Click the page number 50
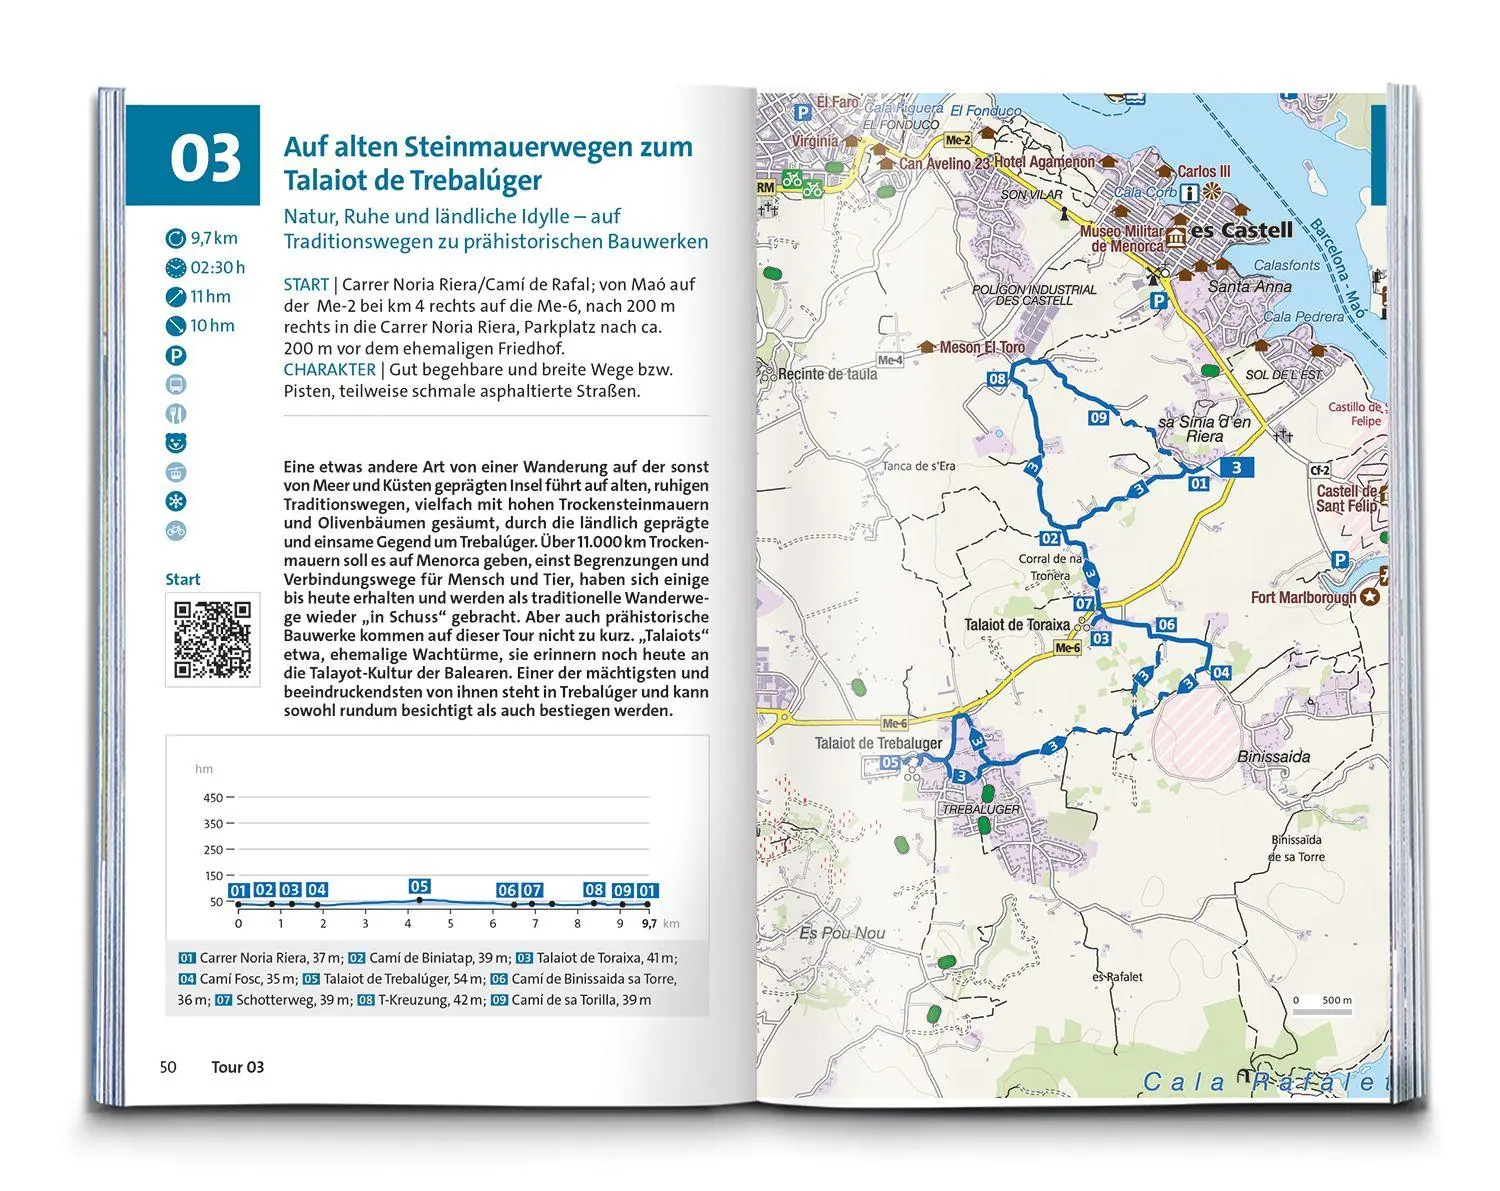 coord(168,1067)
